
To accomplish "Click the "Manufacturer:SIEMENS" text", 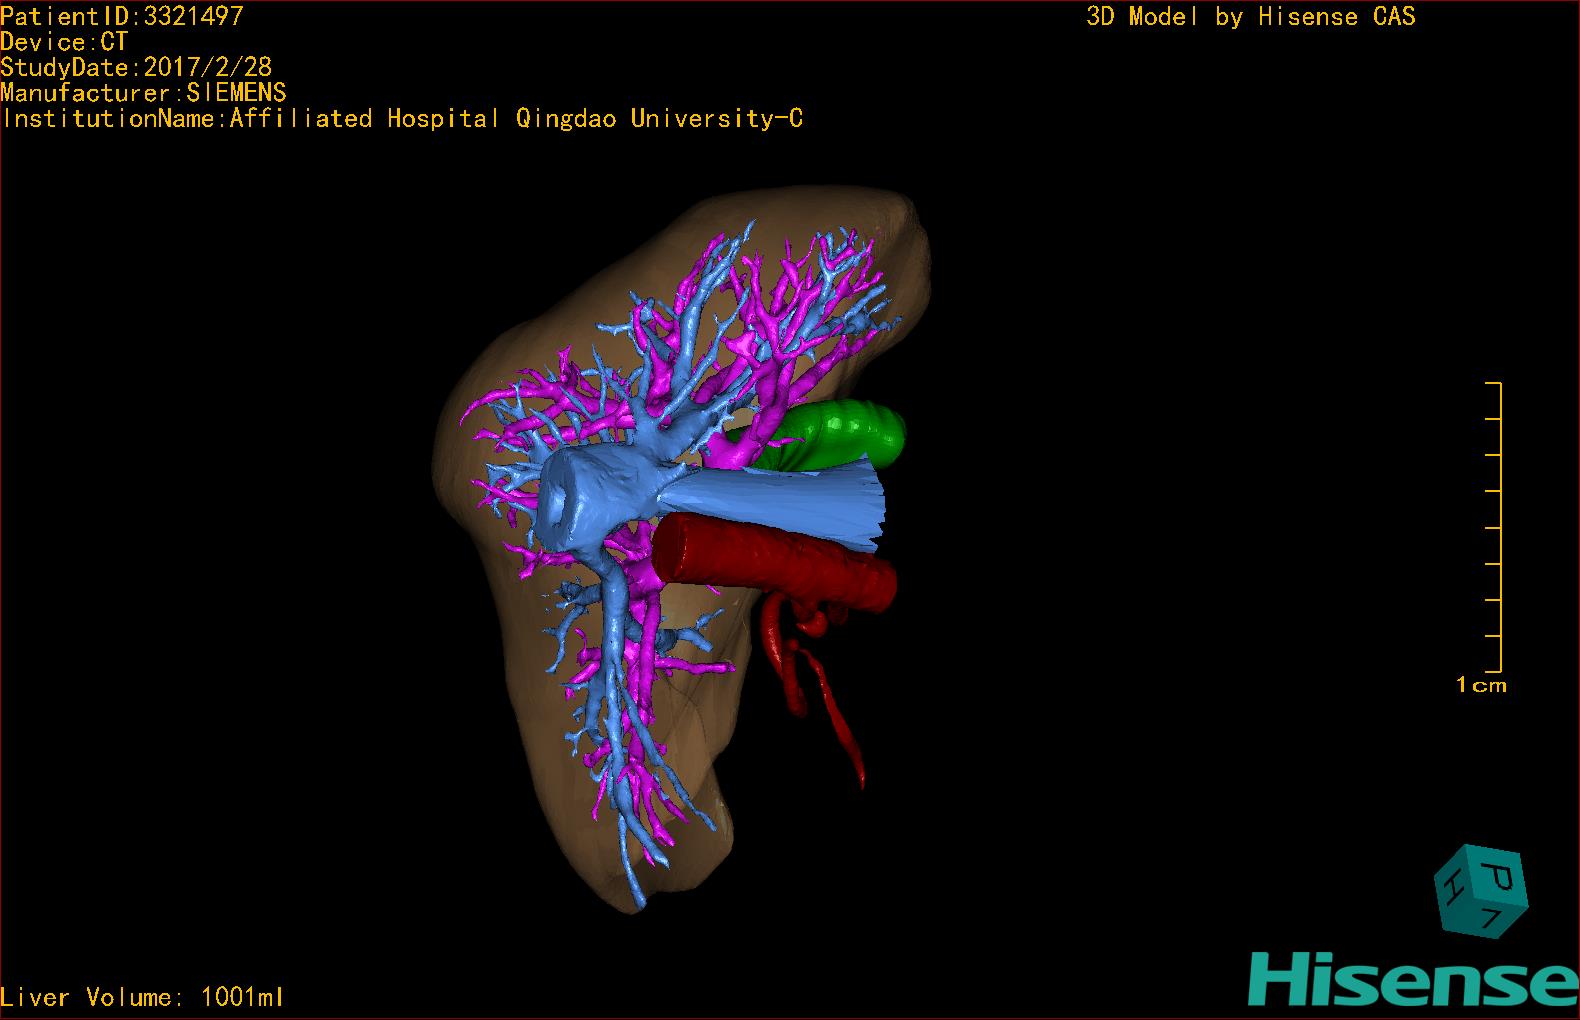I will (143, 93).
